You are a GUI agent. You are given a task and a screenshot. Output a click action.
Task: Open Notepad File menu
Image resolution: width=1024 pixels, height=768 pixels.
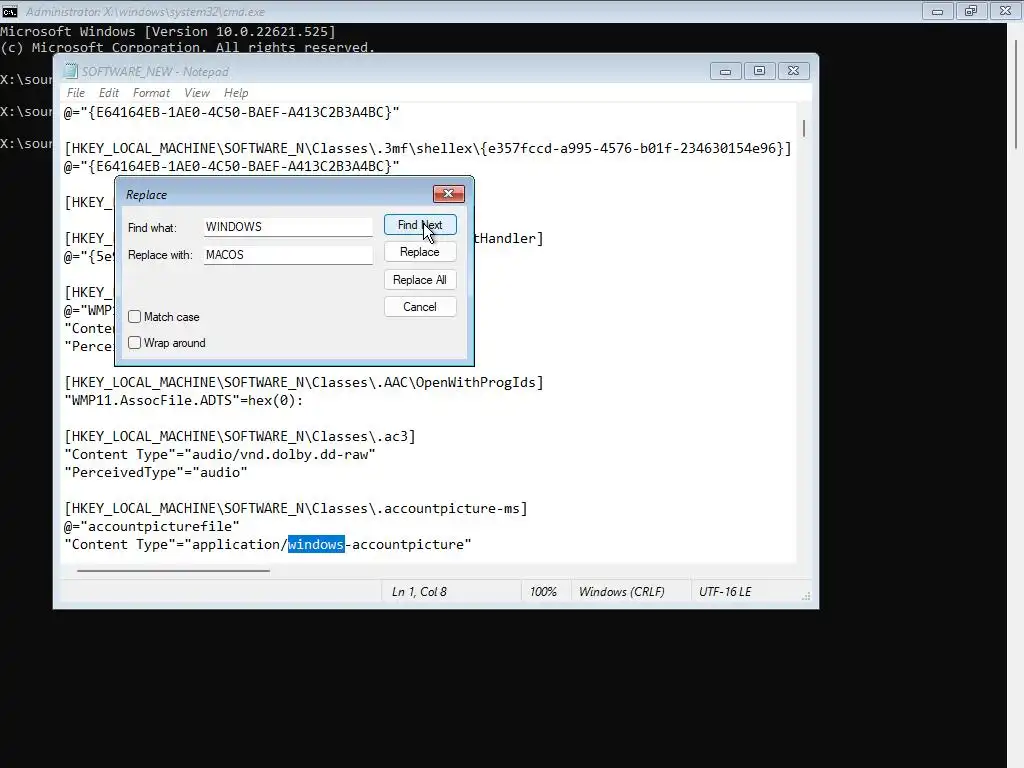[76, 93]
